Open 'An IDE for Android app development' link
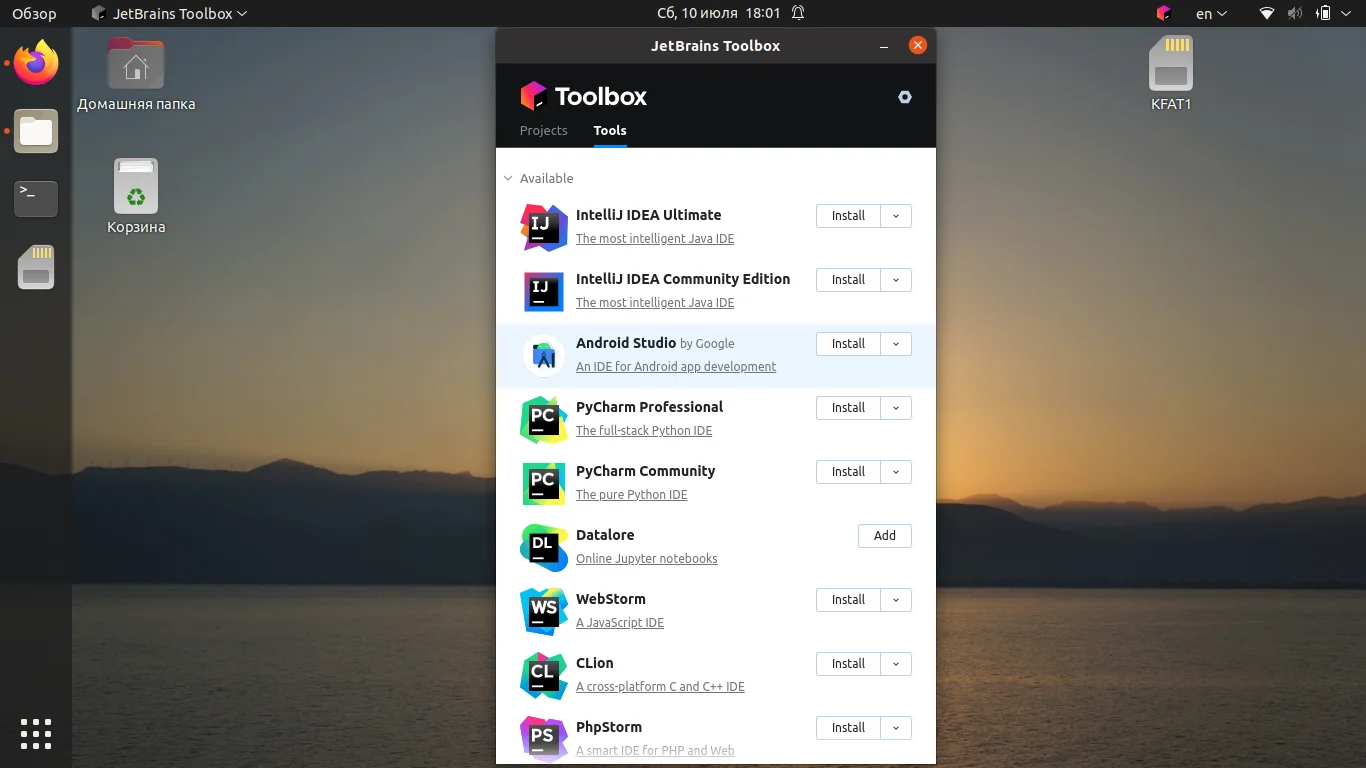Image resolution: width=1366 pixels, height=768 pixels. [x=676, y=367]
